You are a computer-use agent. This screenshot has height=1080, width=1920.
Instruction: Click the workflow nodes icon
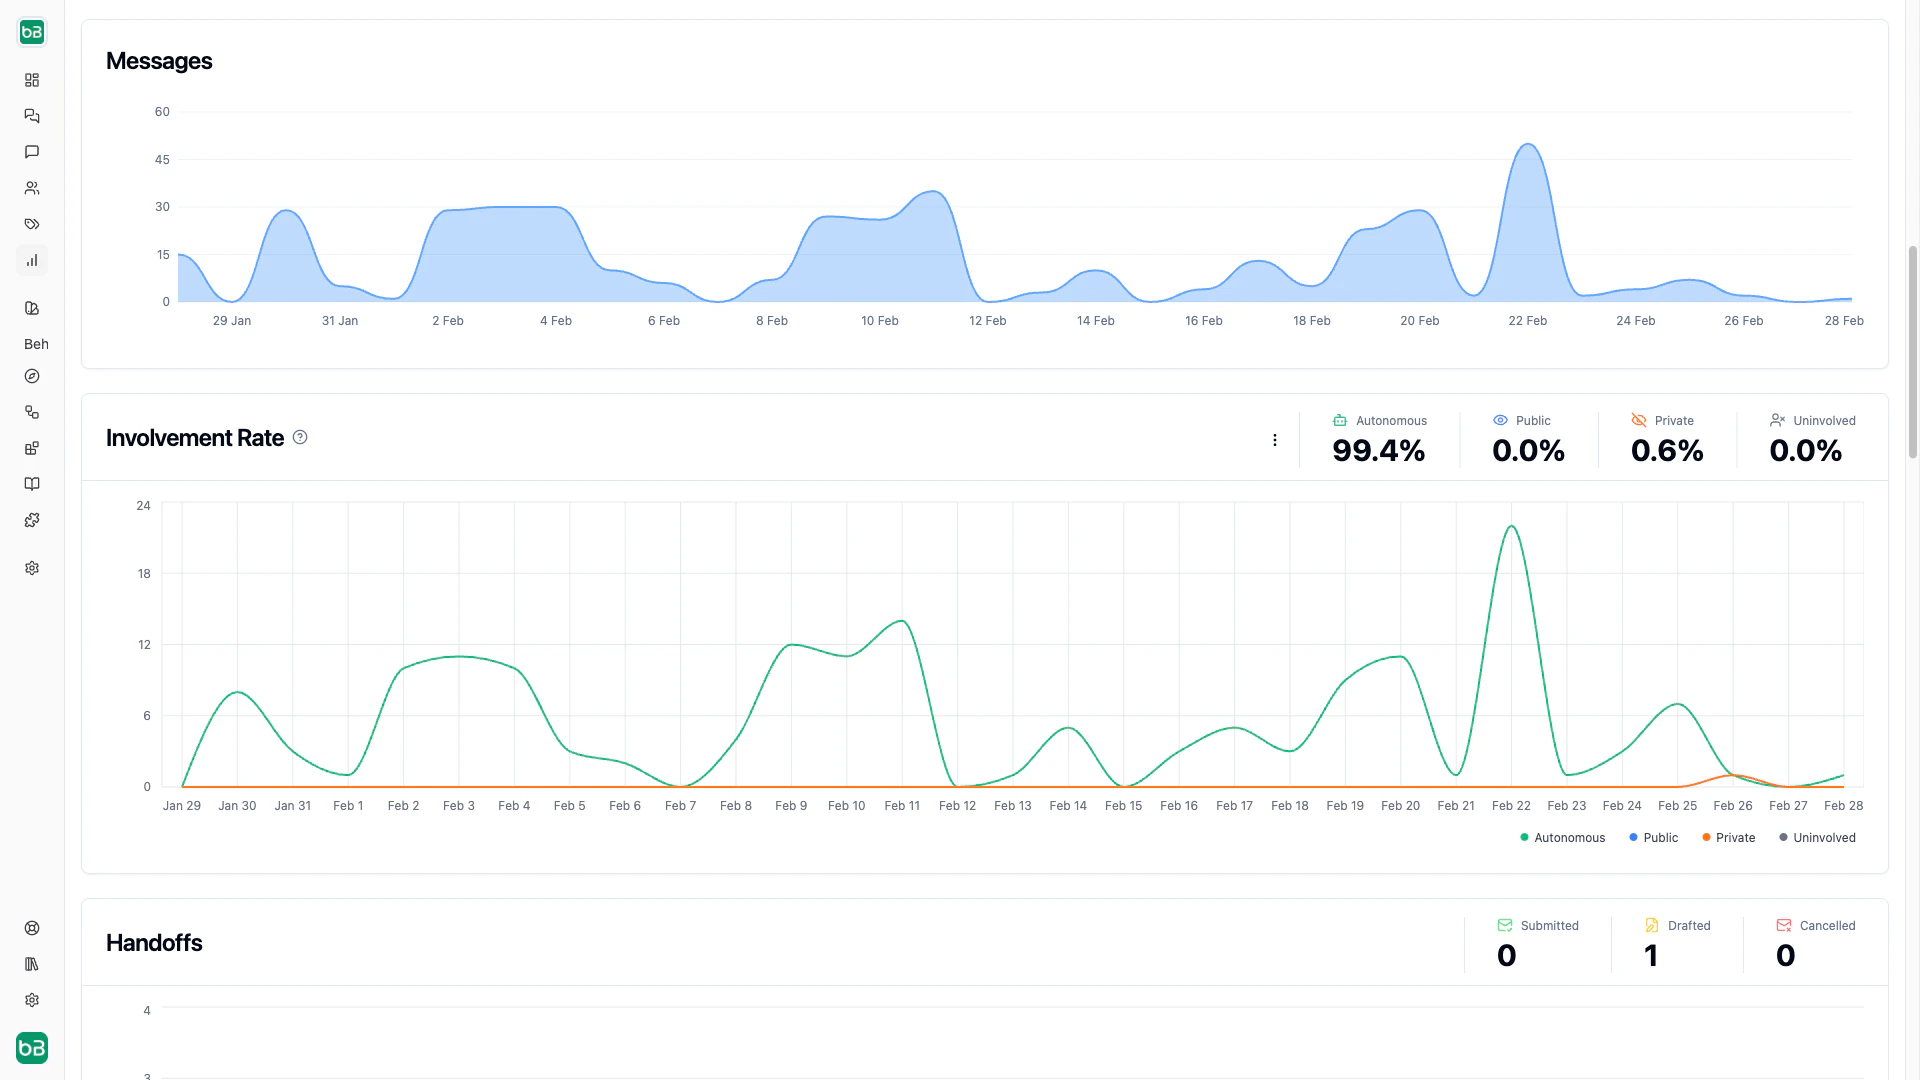pyautogui.click(x=32, y=412)
